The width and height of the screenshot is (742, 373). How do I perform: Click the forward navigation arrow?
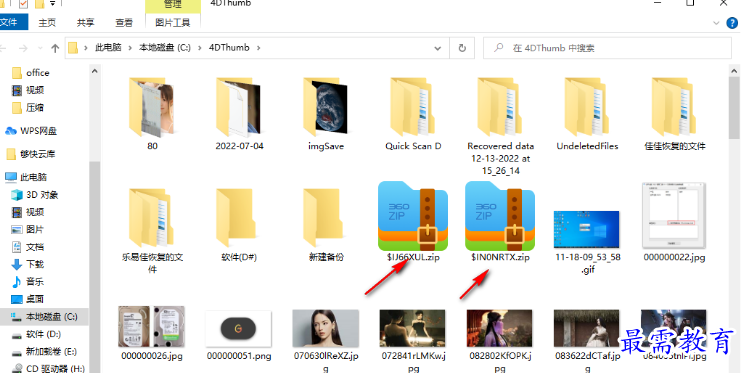click(23, 48)
